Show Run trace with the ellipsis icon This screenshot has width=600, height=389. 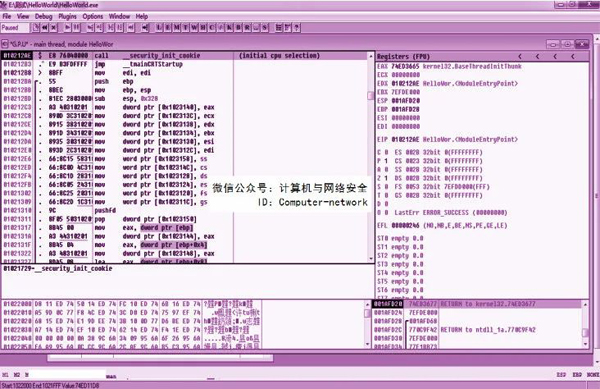(x=256, y=28)
